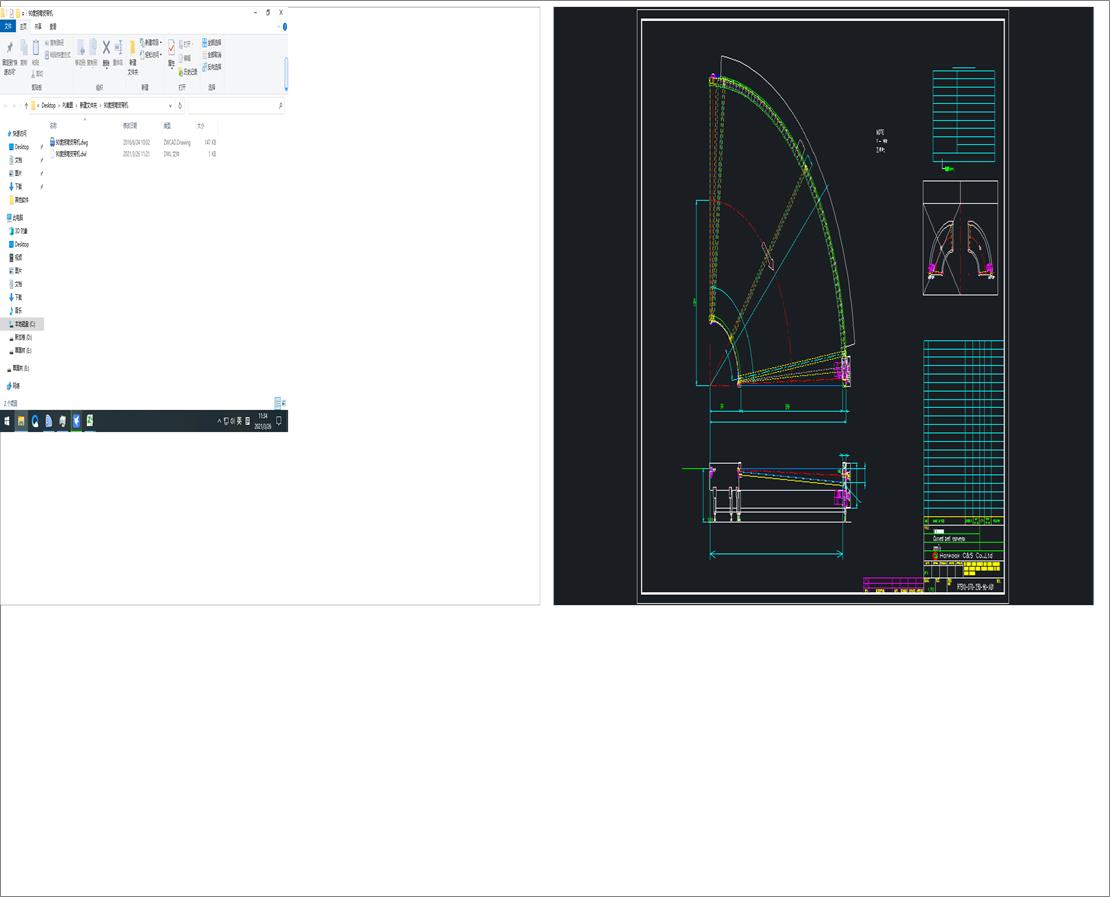Open the address bar history dropdown arrow
Screen dimensions: 1110x897
click(x=170, y=105)
